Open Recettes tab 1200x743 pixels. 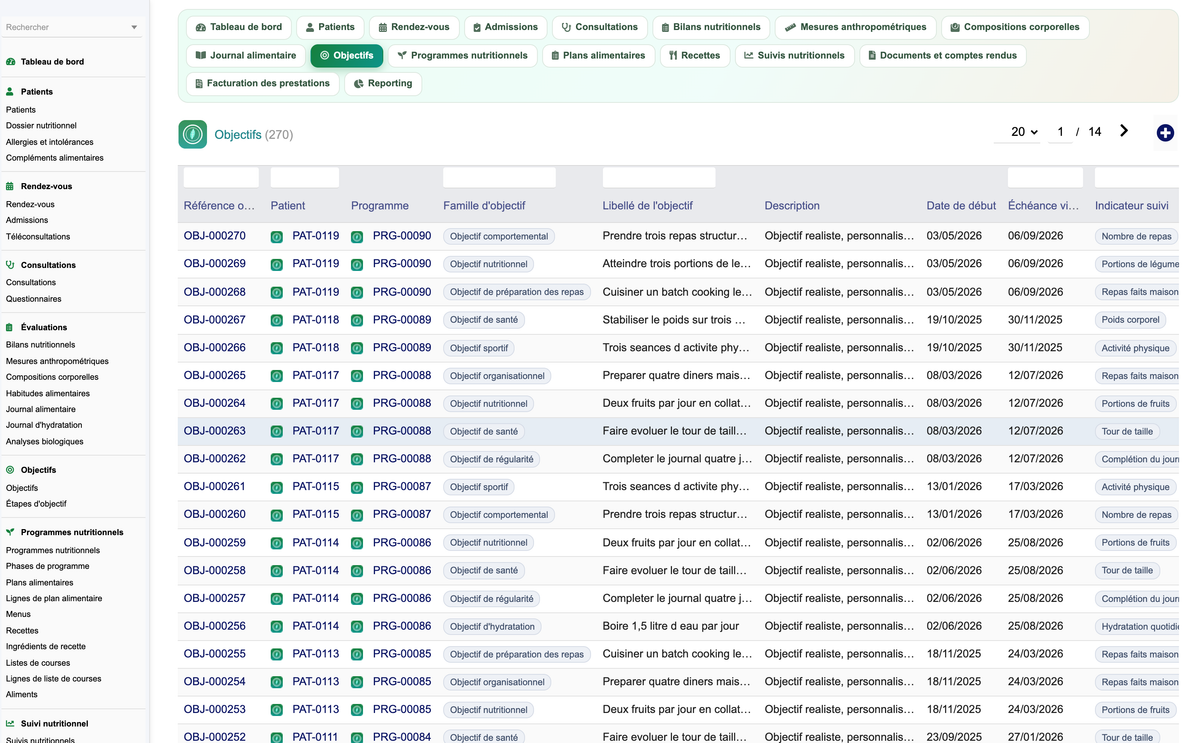pyautogui.click(x=694, y=56)
